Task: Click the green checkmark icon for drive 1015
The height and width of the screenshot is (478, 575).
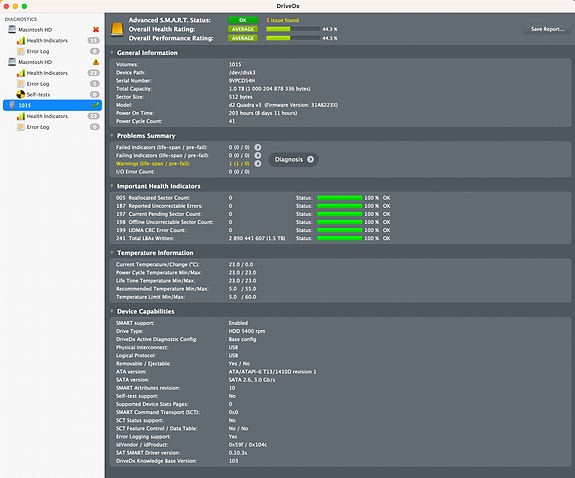Action: pos(95,105)
